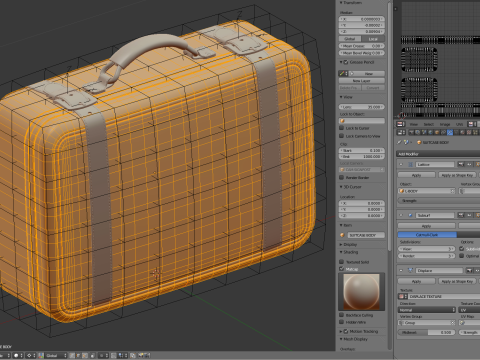Image resolution: width=480 pixels, height=360 pixels.
Task: Toggle Subsurf modifier viewport visibility
Action: (x=469, y=215)
